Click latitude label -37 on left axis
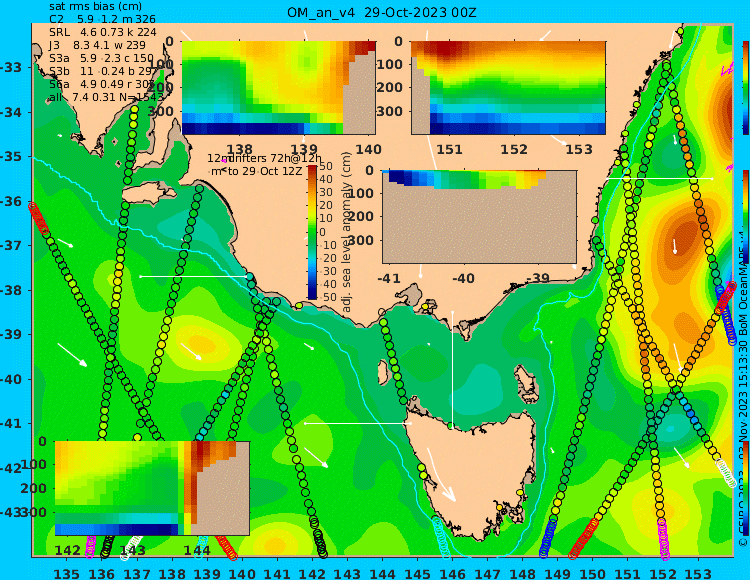 coord(11,246)
